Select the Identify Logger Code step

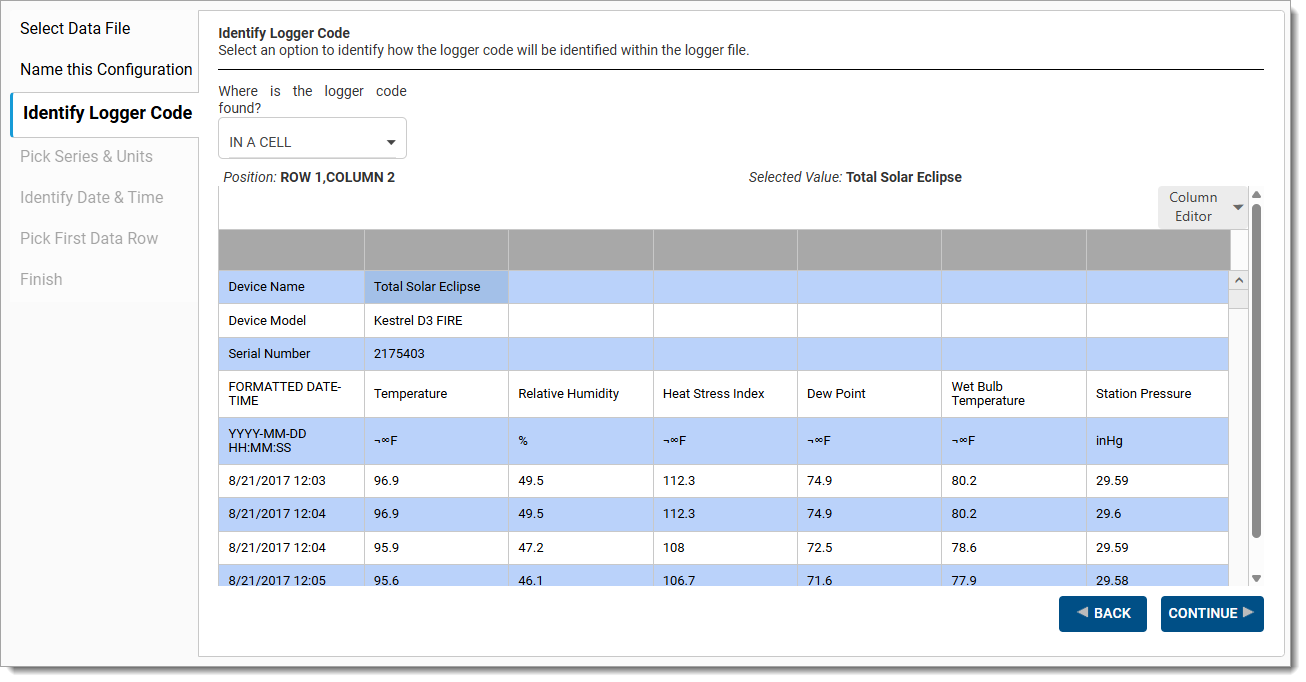pos(105,113)
